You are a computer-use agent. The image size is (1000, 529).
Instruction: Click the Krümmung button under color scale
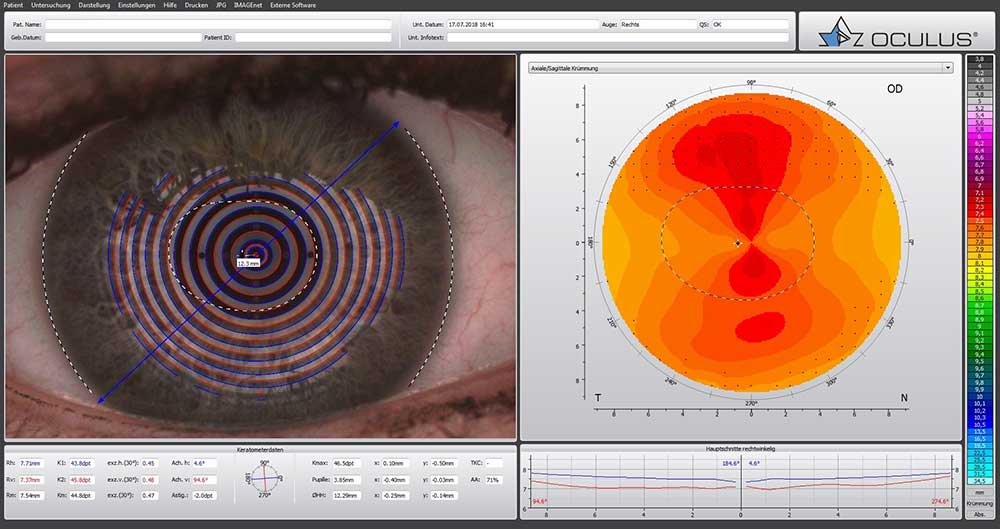coord(979,503)
